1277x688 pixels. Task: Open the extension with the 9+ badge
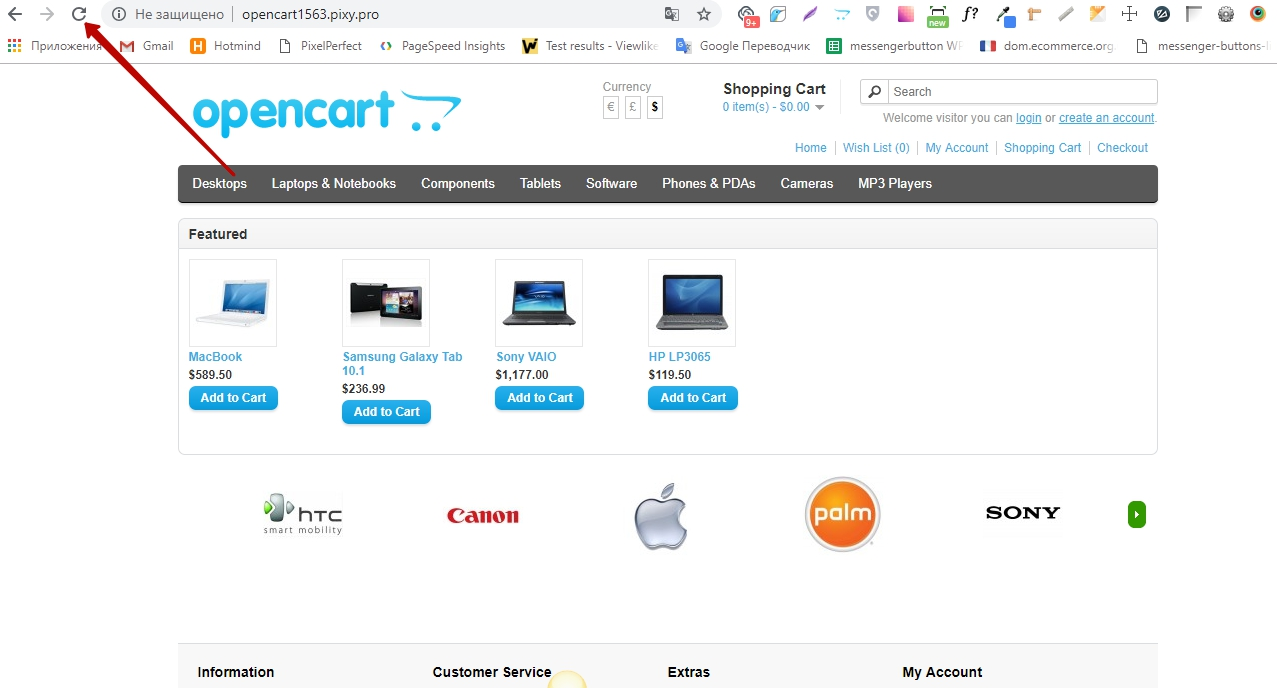748,15
